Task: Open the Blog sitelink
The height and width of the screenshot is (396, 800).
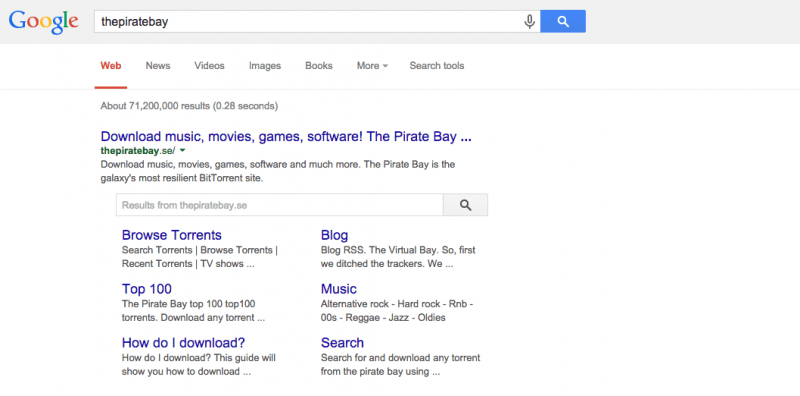Action: (x=334, y=235)
